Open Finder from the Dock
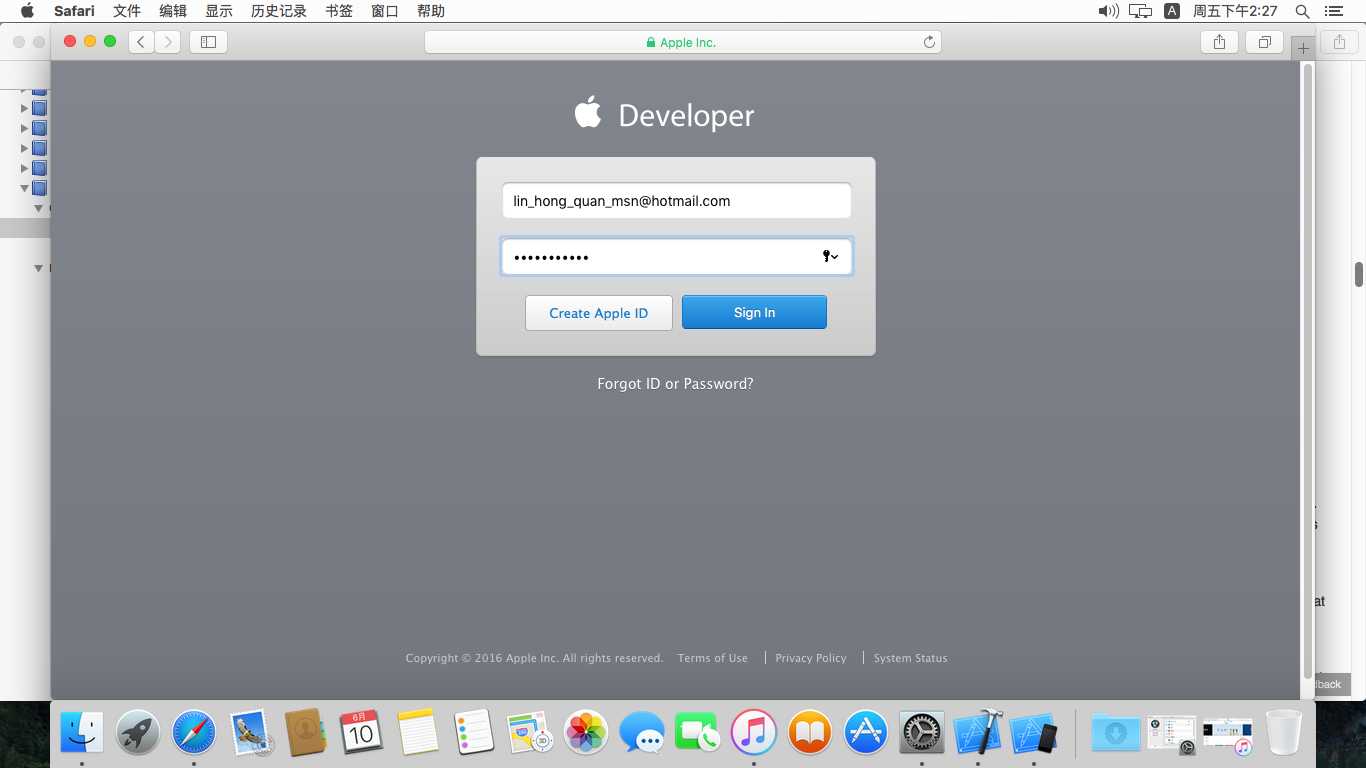This screenshot has height=768, width=1366. pos(82,733)
